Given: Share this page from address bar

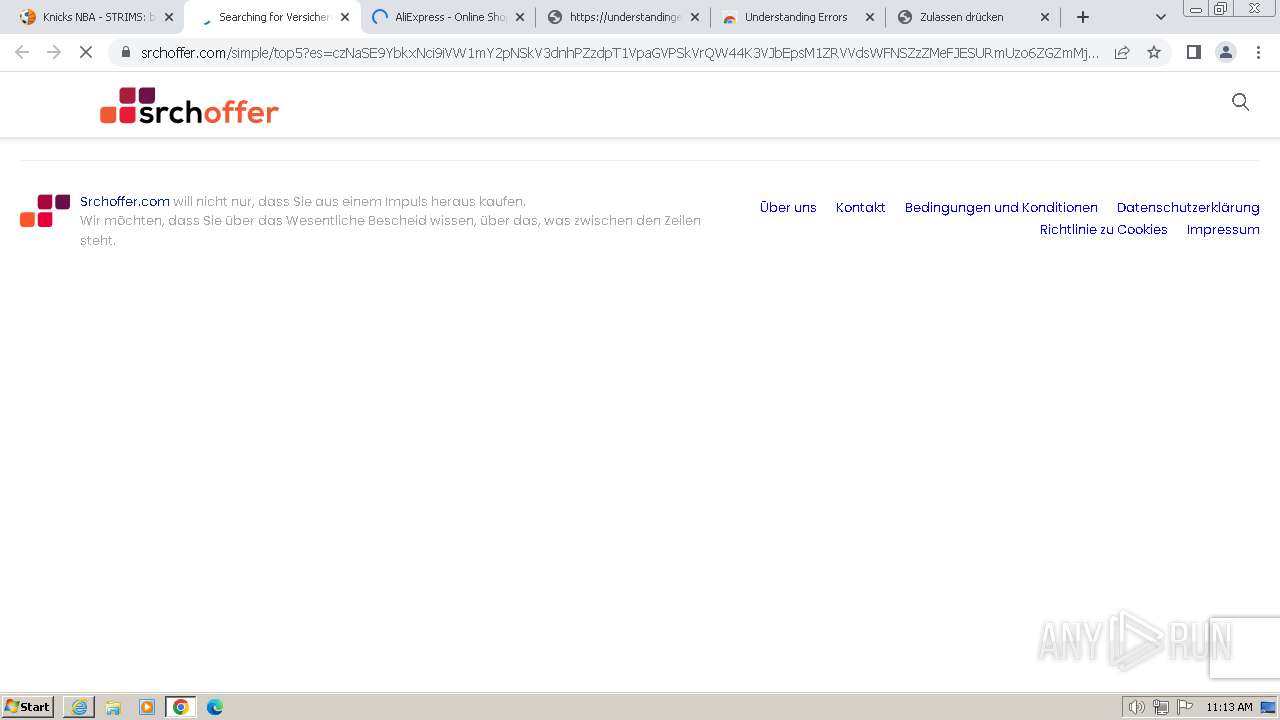Looking at the screenshot, I should pyautogui.click(x=1122, y=52).
